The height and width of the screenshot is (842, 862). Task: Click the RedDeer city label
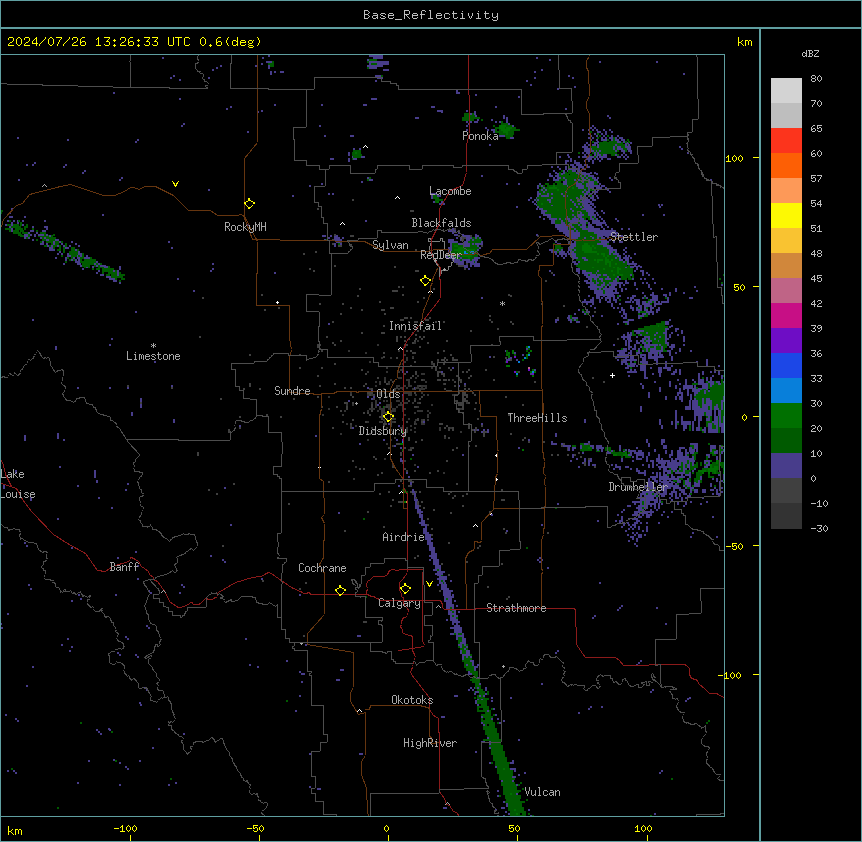click(440, 255)
